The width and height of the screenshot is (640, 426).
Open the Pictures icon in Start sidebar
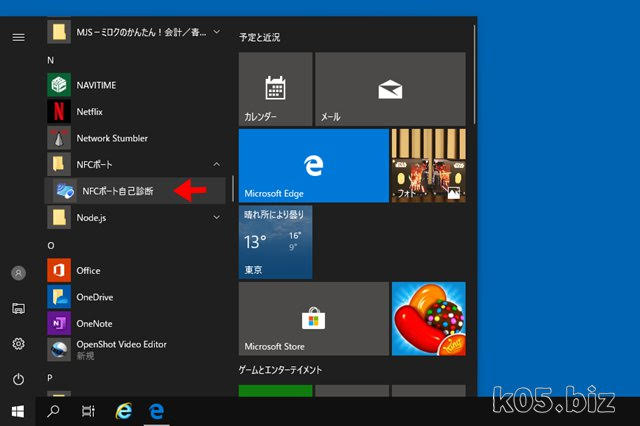[18, 308]
